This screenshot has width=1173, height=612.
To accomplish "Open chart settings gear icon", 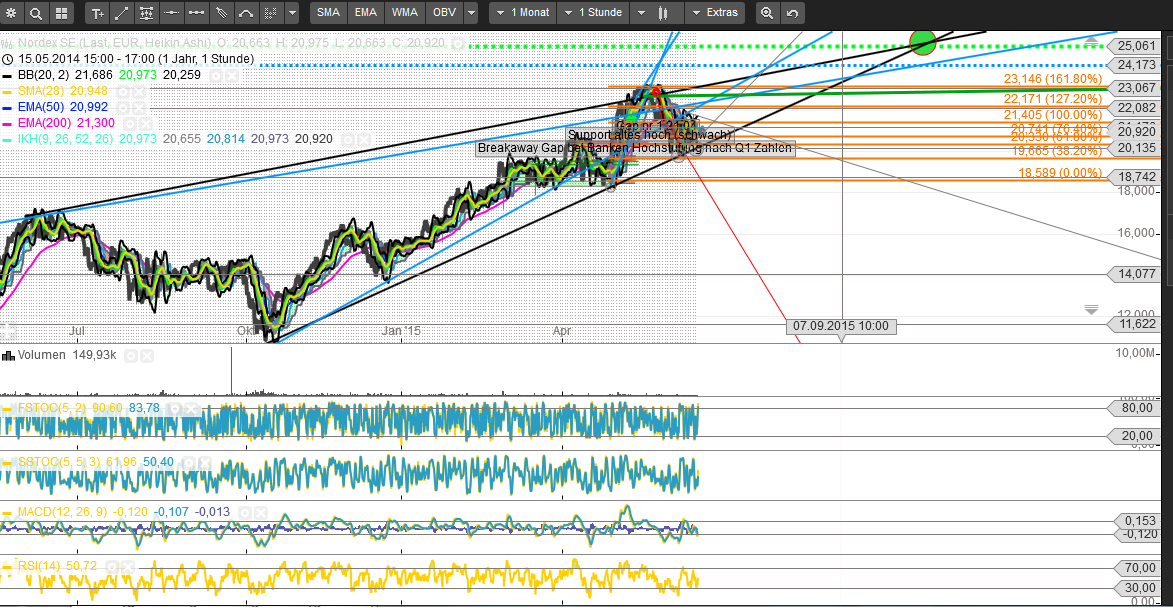I will point(12,13).
